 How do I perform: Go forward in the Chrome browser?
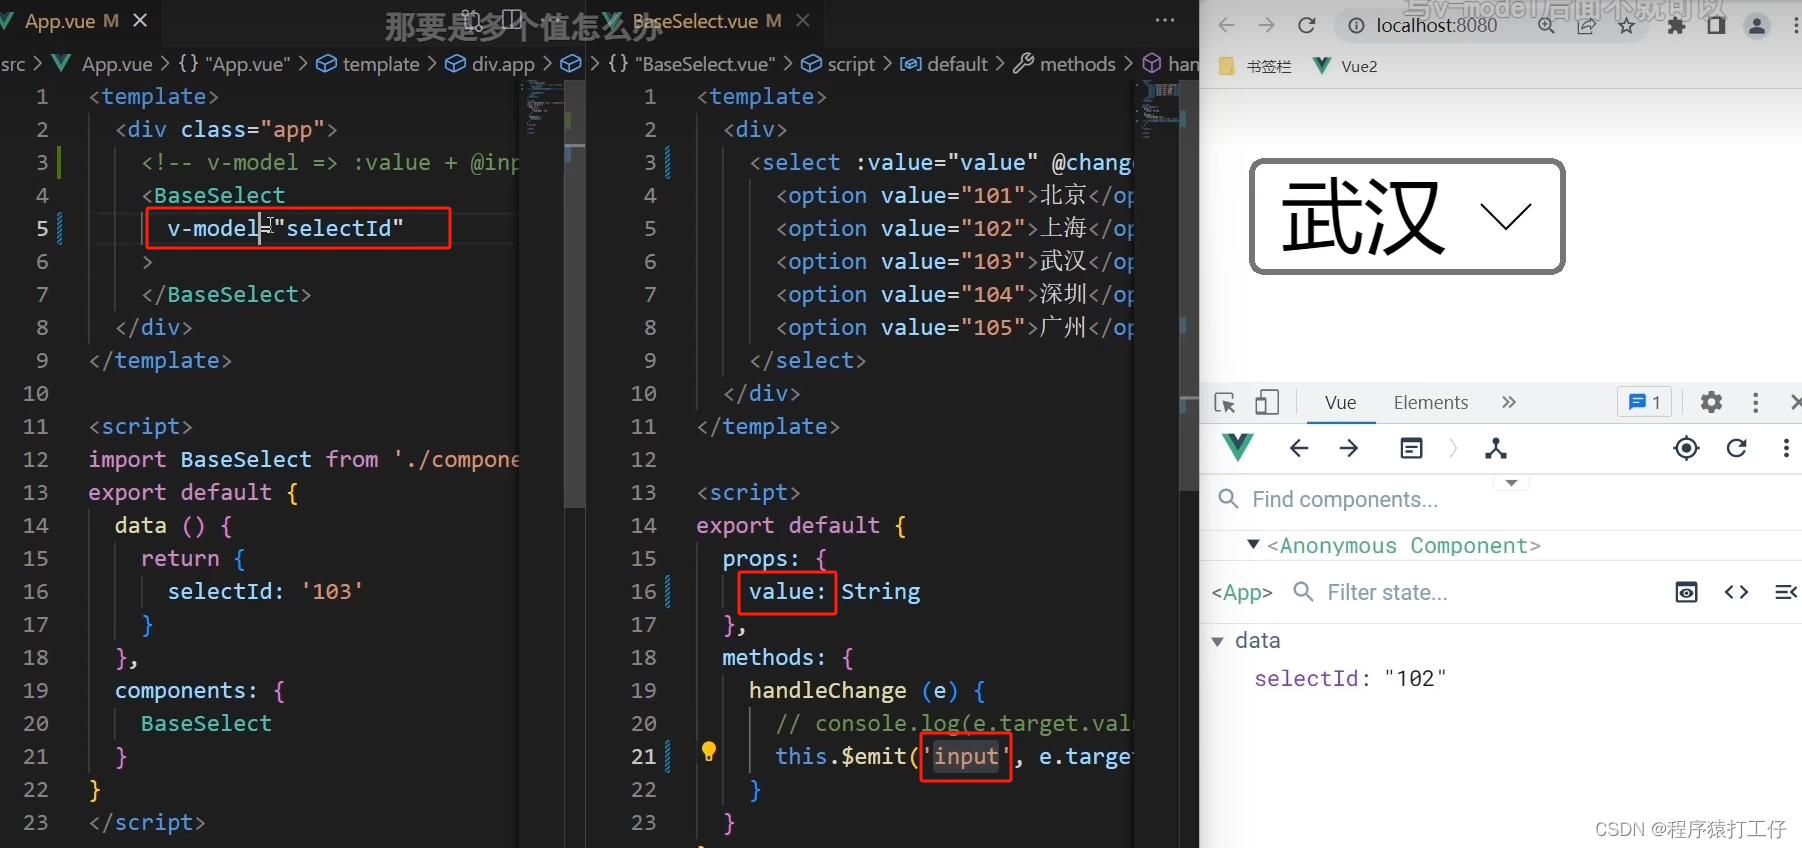point(1266,25)
